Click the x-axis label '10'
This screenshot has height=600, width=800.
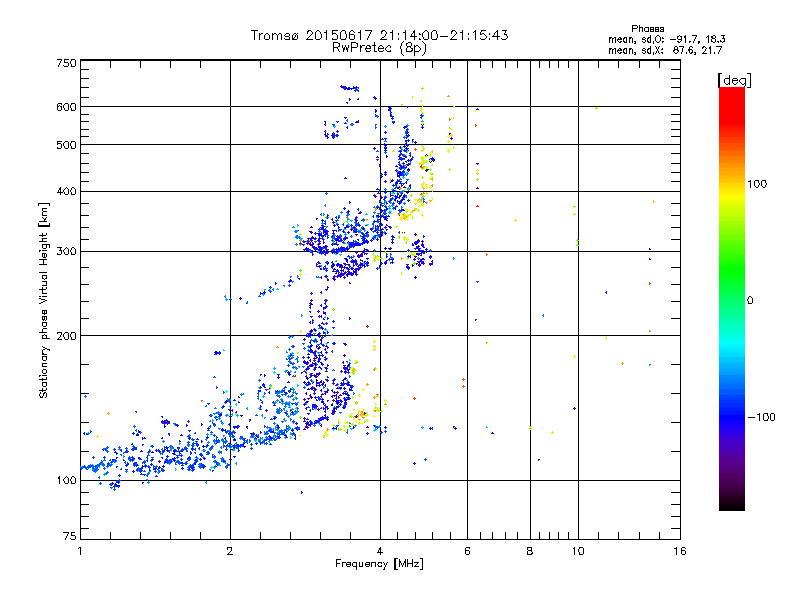(x=578, y=551)
